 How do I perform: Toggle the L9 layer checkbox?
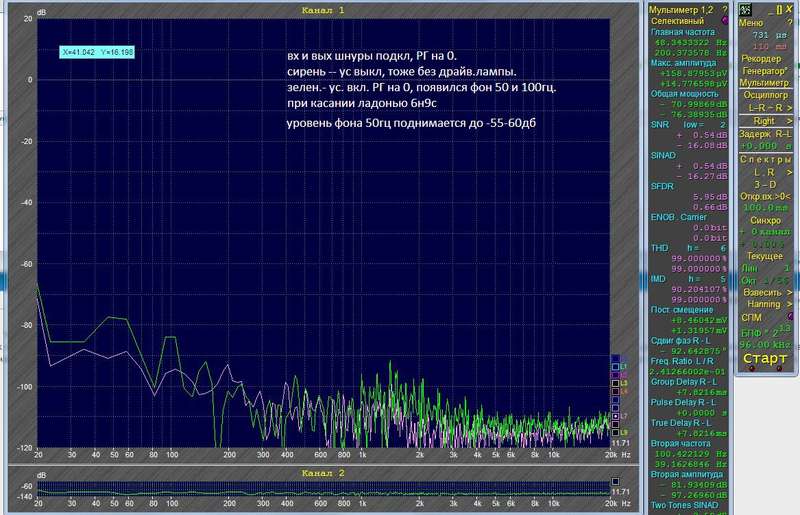pyautogui.click(x=615, y=432)
